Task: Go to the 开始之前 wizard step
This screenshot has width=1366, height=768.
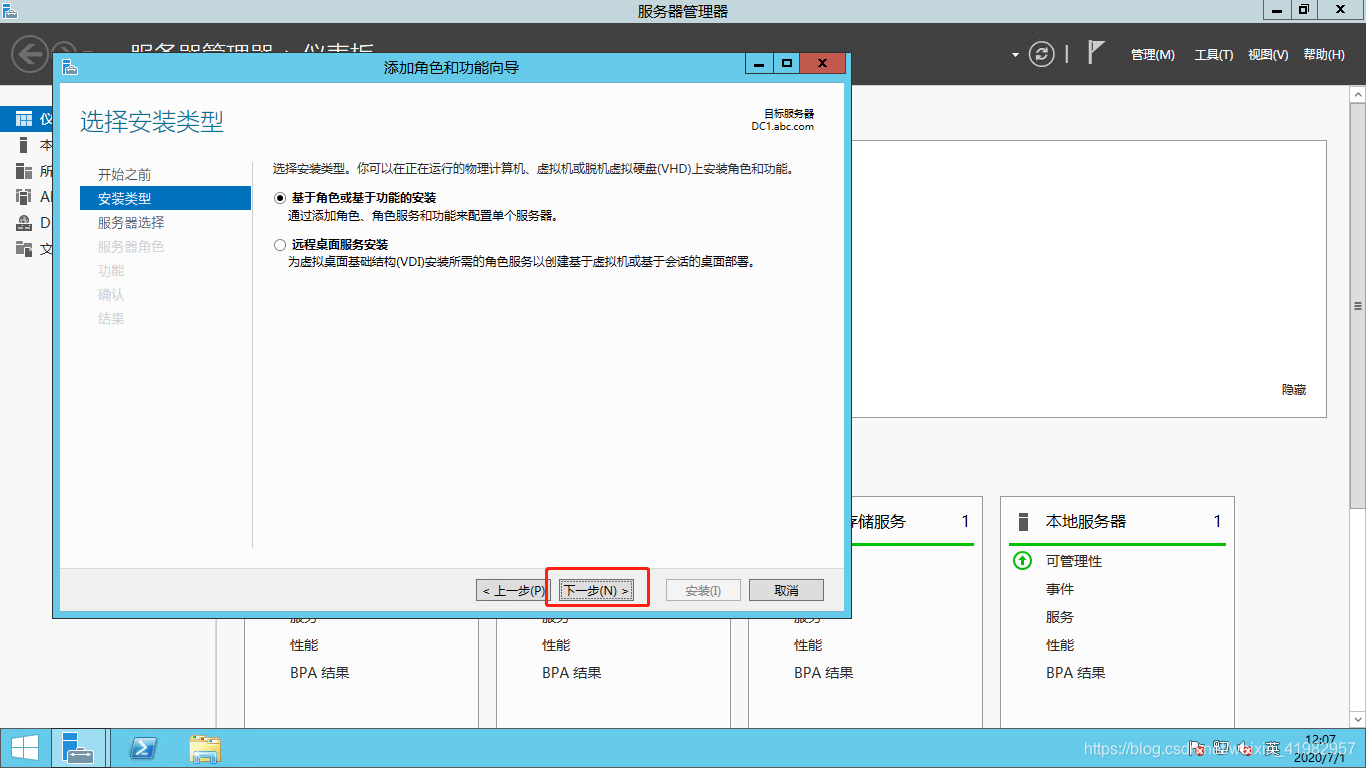Action: (125, 174)
